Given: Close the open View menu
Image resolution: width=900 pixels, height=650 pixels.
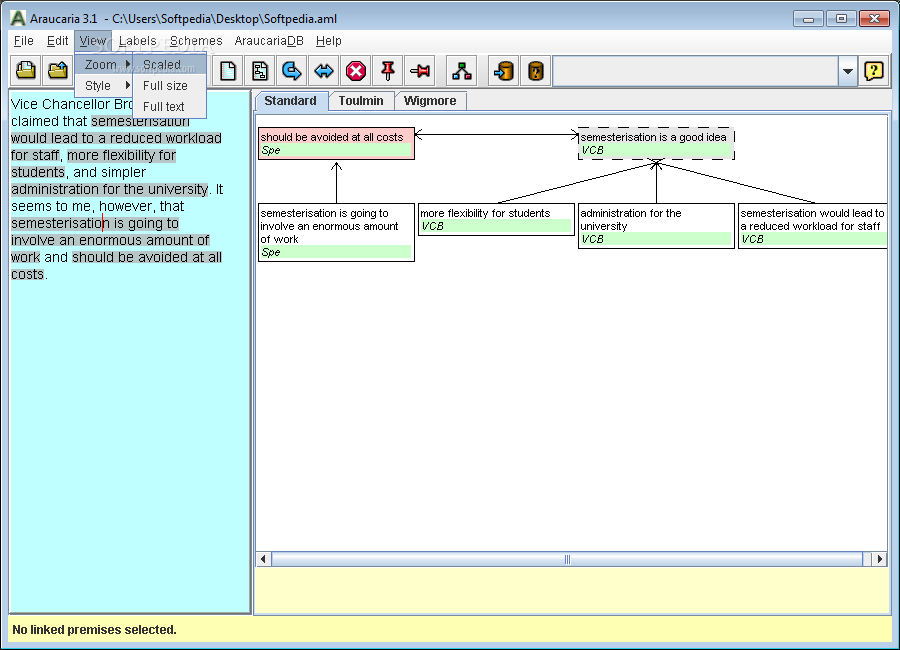Looking at the screenshot, I should (x=92, y=41).
